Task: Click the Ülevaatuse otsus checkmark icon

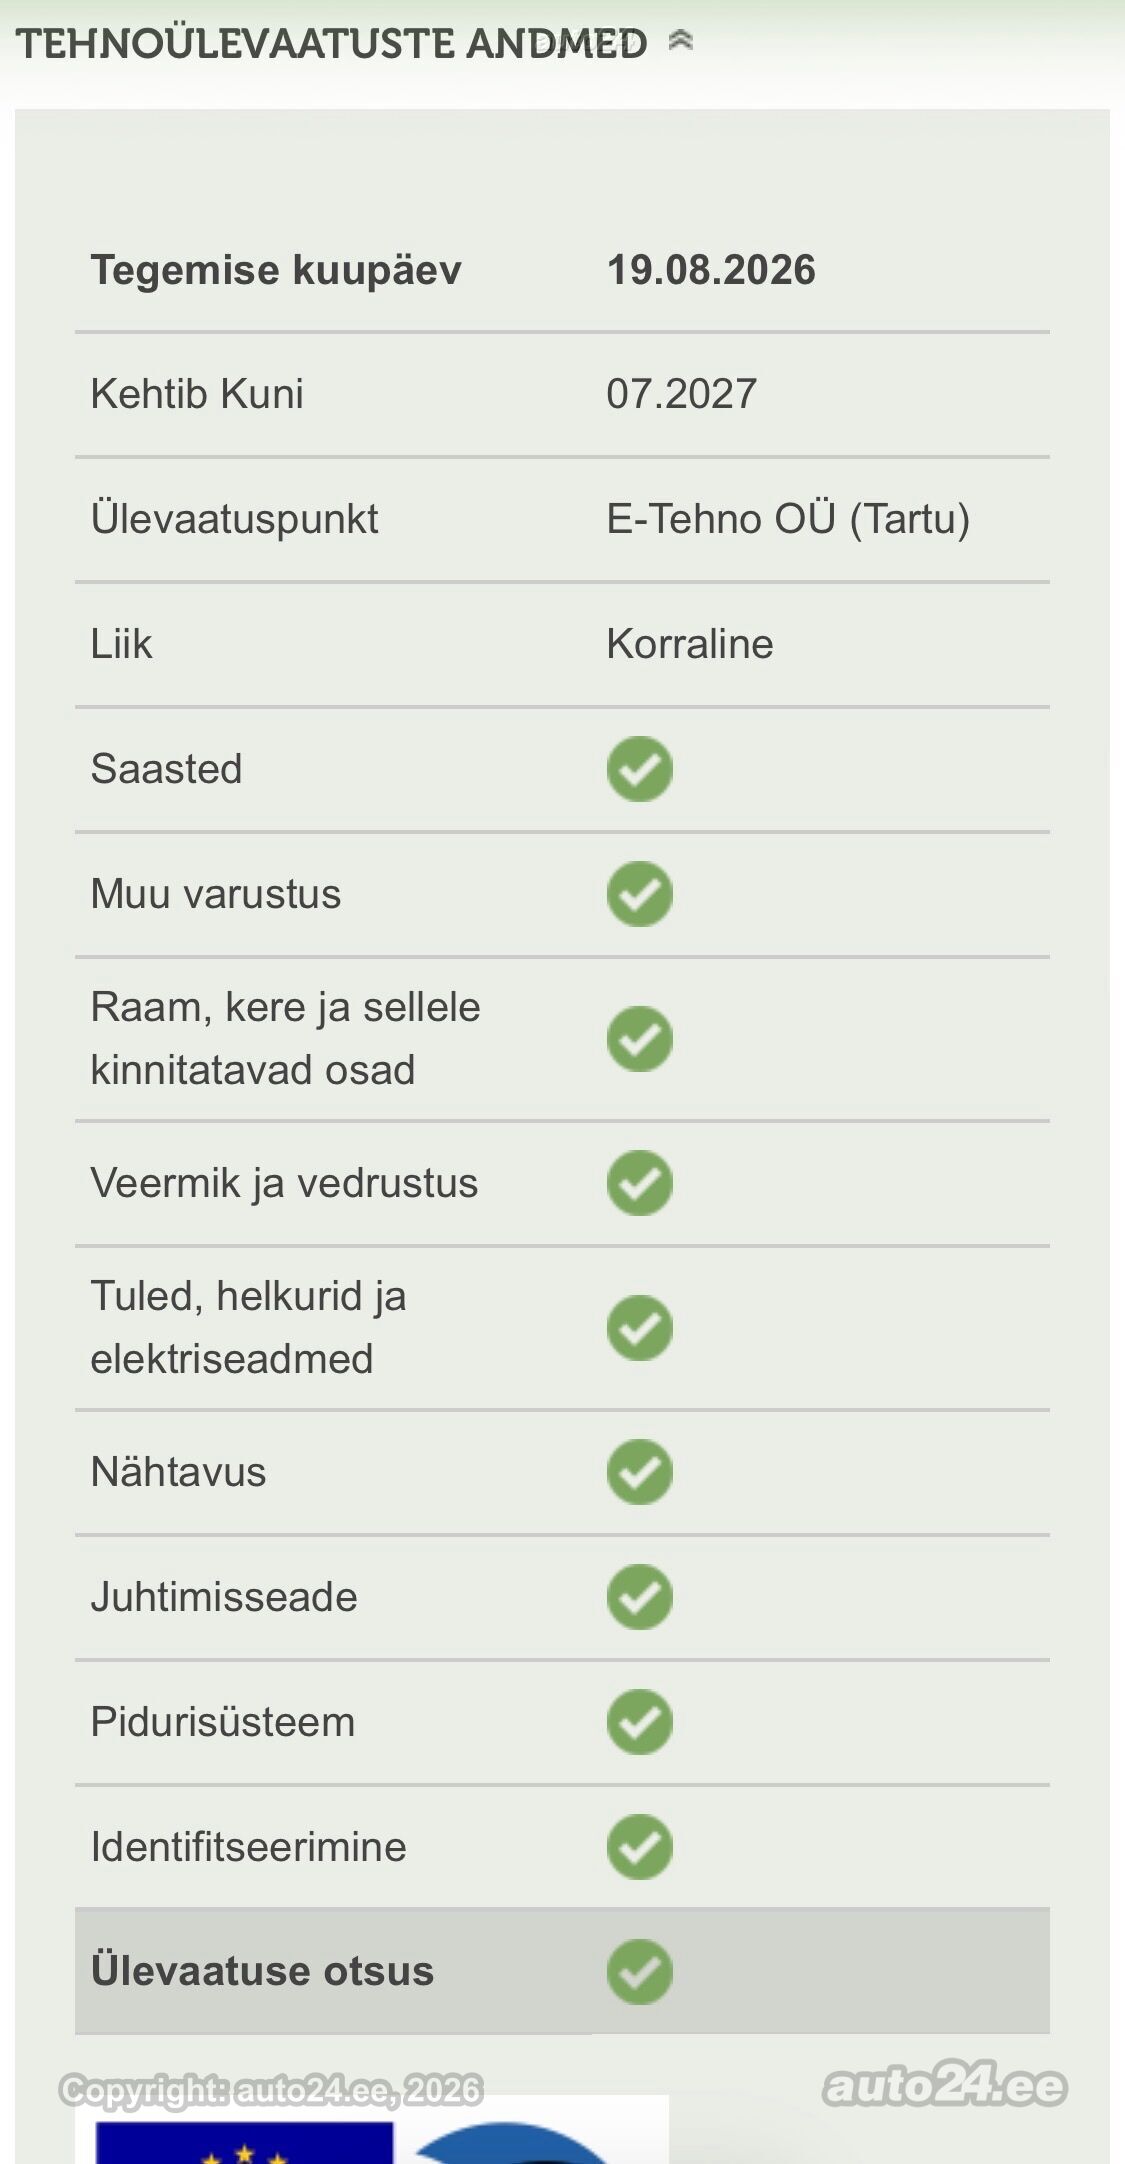Action: (x=640, y=1972)
